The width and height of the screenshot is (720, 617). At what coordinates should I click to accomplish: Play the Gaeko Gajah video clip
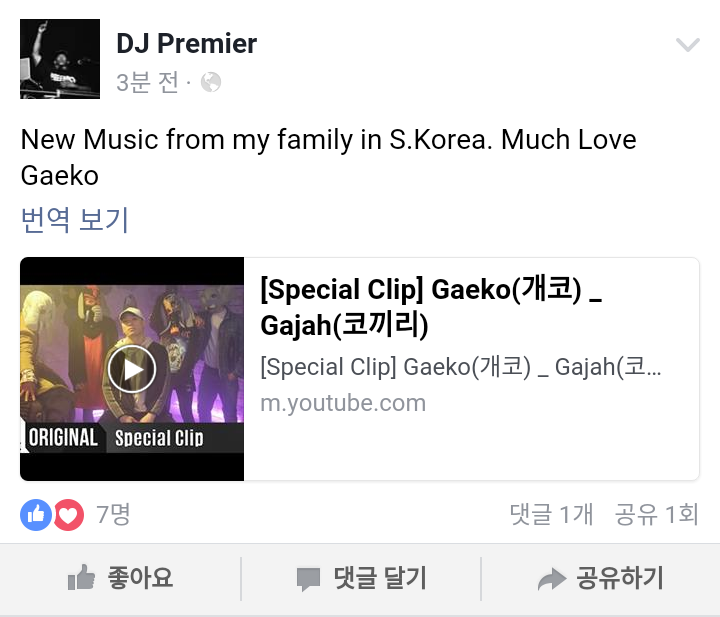coord(132,369)
